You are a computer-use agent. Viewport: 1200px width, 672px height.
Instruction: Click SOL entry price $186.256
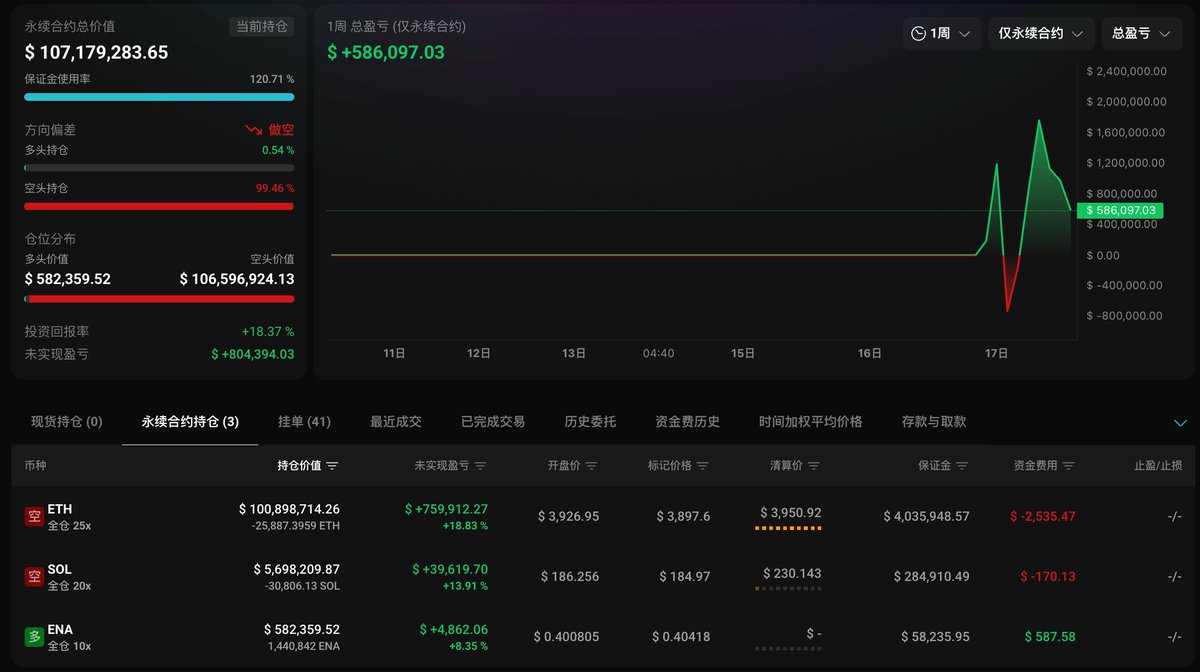[x=570, y=576]
